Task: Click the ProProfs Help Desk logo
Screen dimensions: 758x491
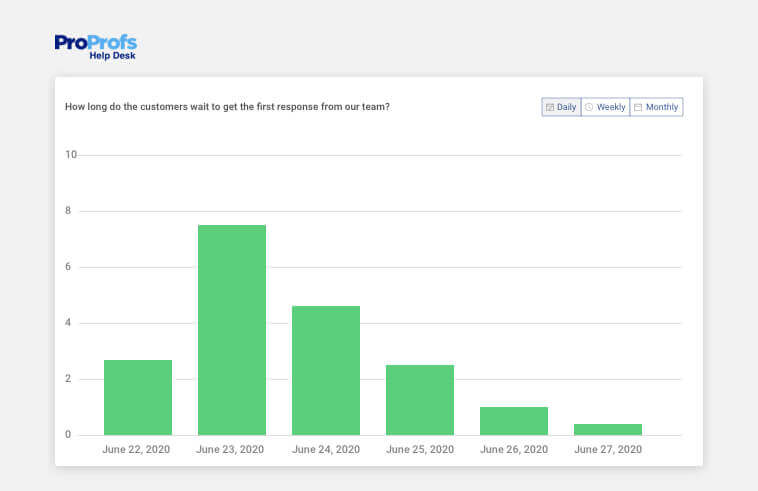Action: click(x=95, y=46)
